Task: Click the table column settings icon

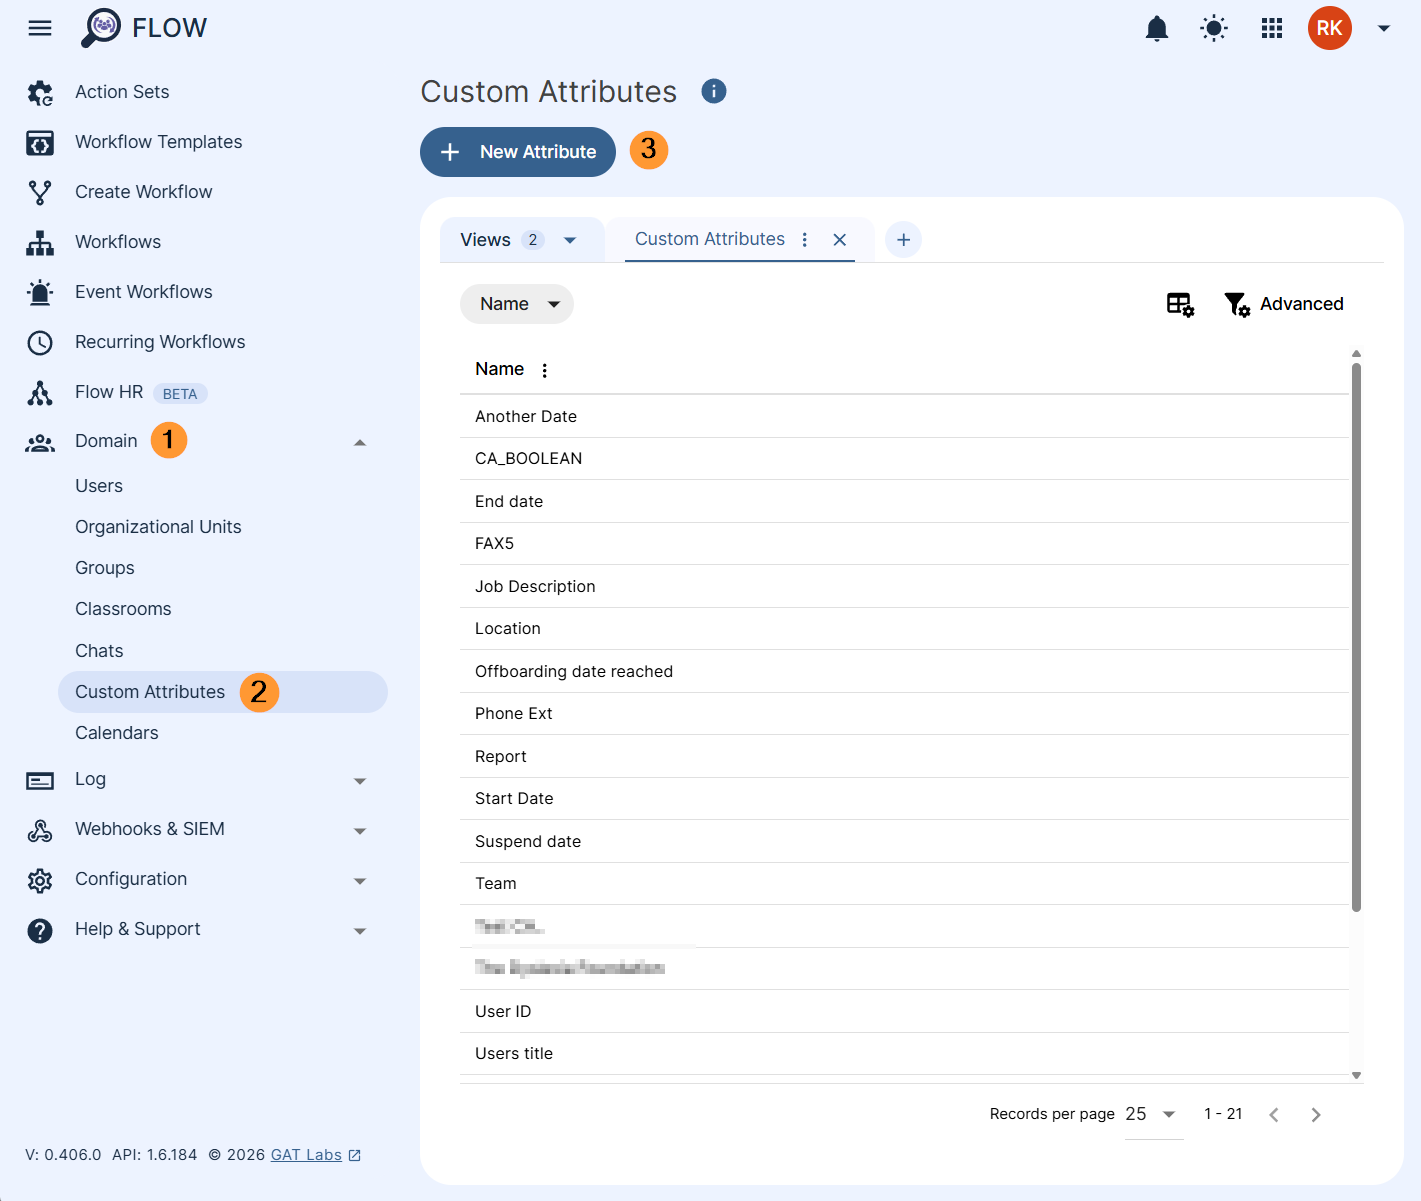Action: point(1180,303)
